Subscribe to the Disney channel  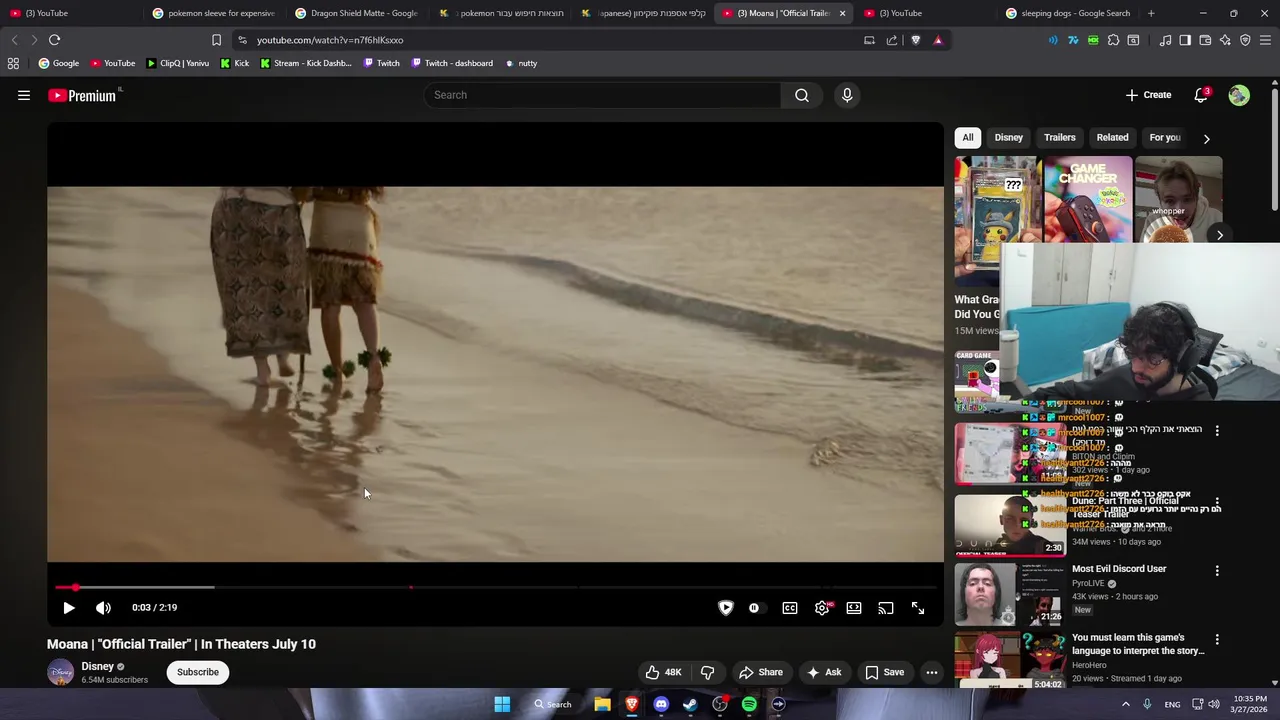198,672
